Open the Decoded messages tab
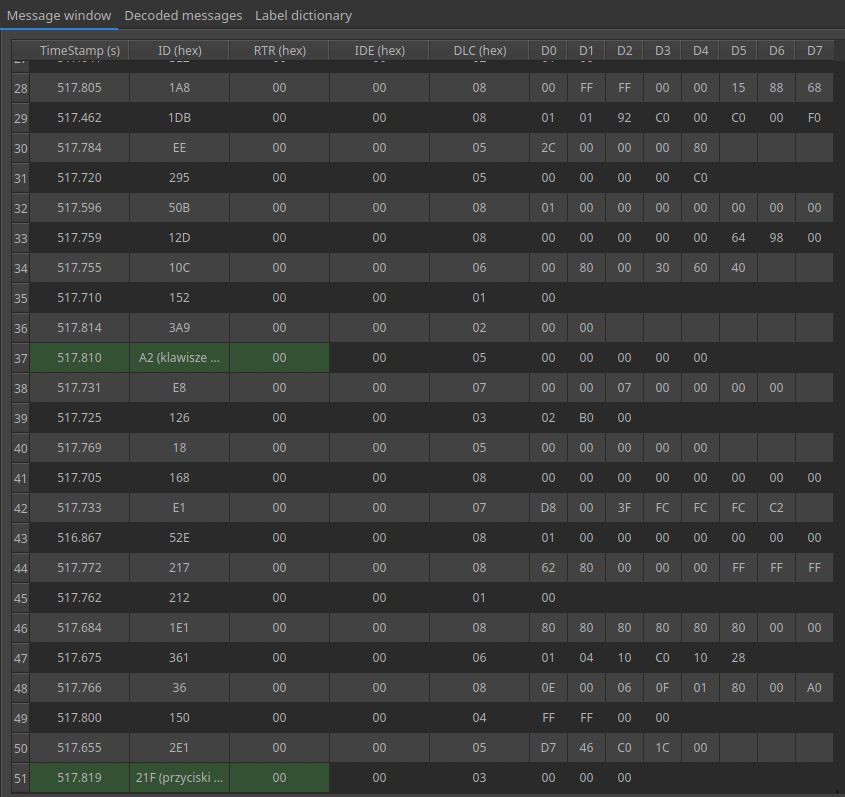 tap(183, 16)
